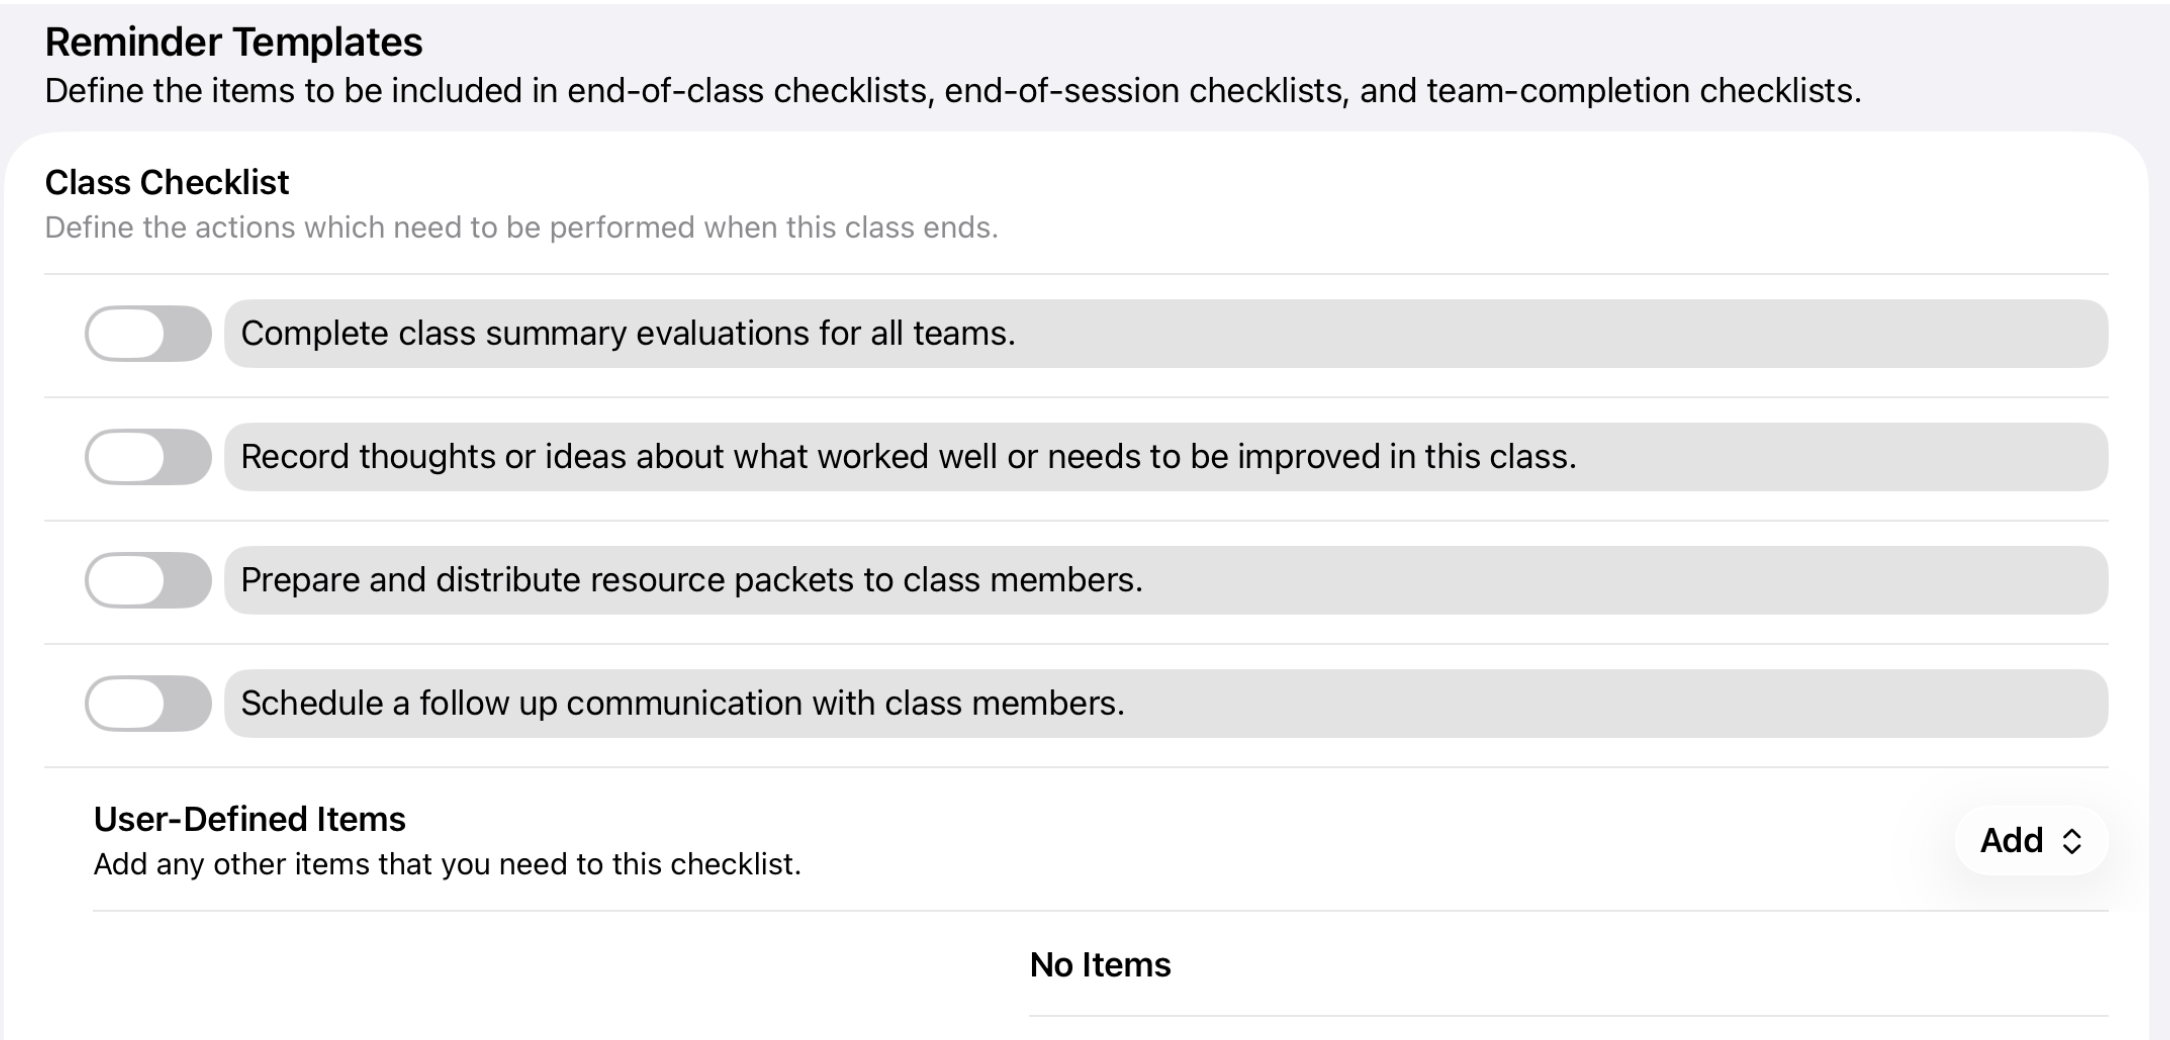Edit the Record thoughts or ideas text field

(x=1166, y=457)
